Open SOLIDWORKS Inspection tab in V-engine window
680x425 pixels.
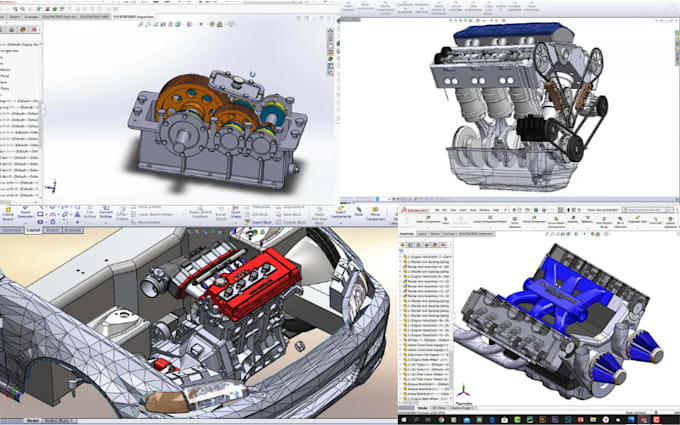tap(476, 233)
